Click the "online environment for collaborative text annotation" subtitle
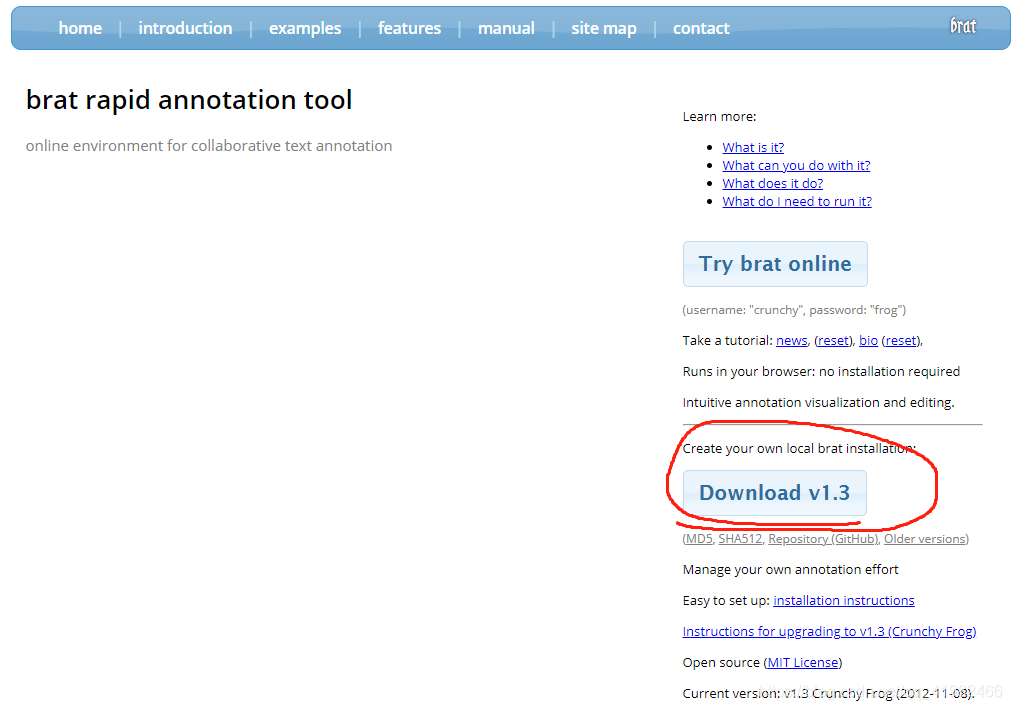This screenshot has width=1012, height=710. [x=209, y=146]
